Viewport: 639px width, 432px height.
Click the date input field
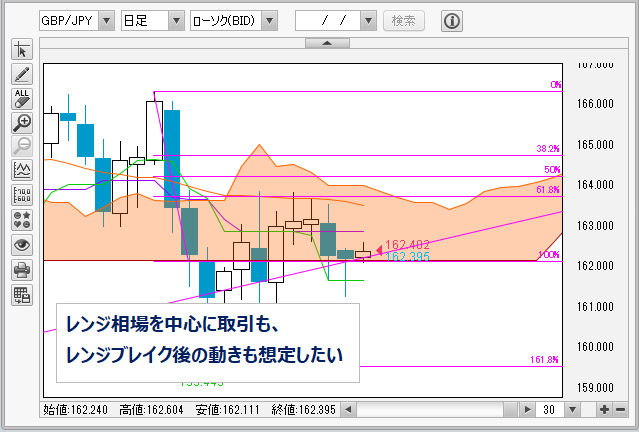coord(328,20)
